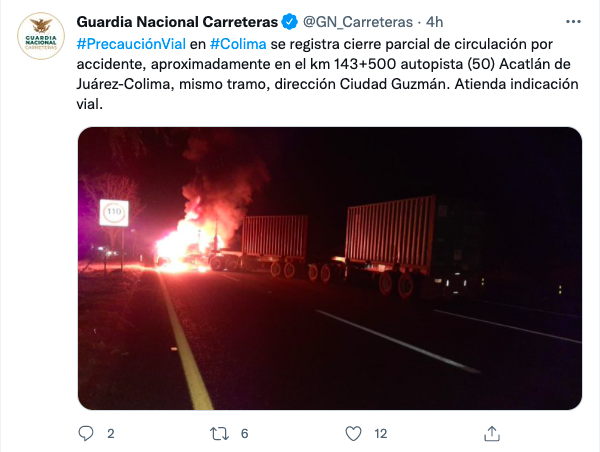The width and height of the screenshot is (600, 452).
Task: View the 12 likes count
Action: [380, 434]
